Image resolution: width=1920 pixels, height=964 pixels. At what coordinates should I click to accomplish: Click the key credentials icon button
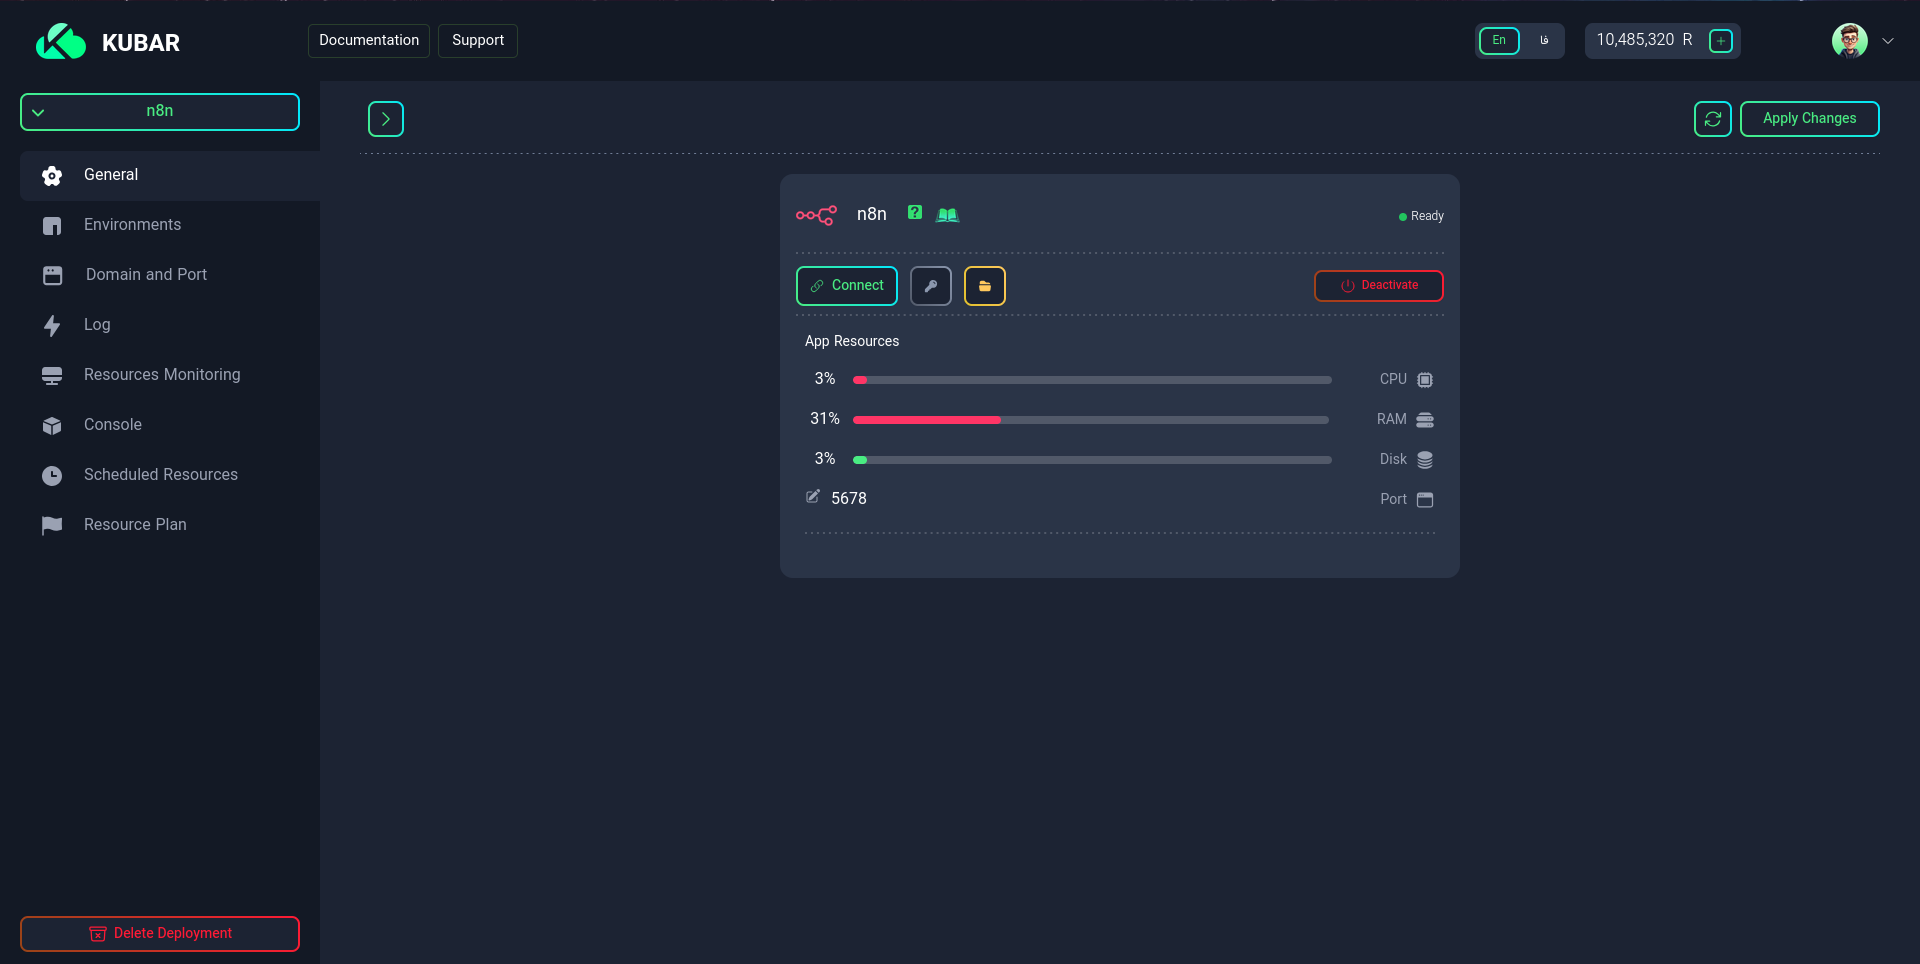(x=931, y=286)
